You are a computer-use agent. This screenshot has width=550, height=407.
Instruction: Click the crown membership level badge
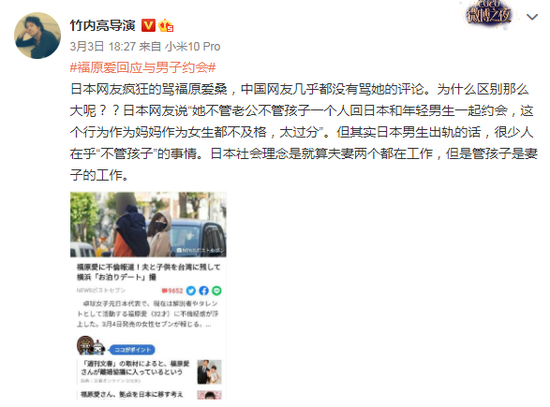click(166, 26)
